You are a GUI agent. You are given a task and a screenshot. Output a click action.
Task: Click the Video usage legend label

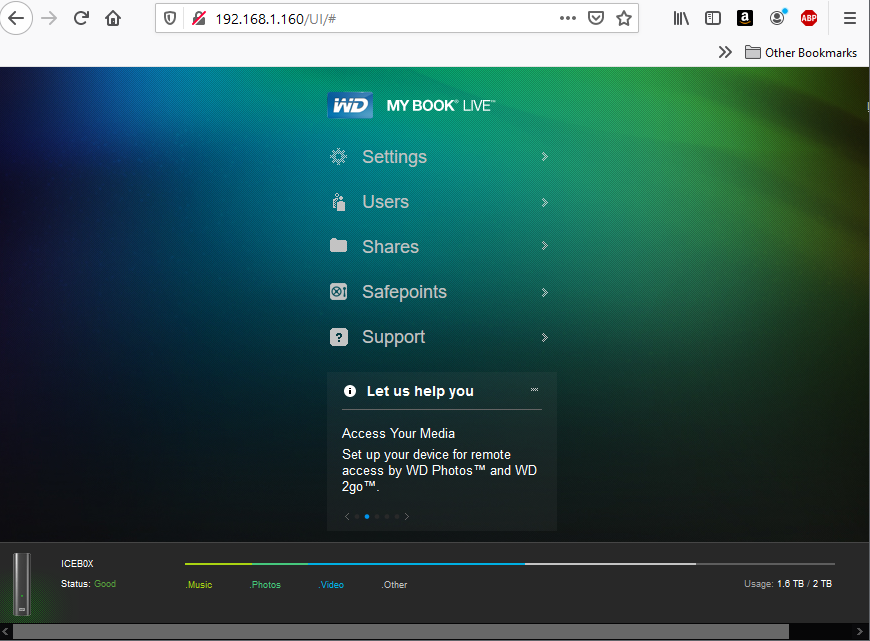pyautogui.click(x=331, y=584)
